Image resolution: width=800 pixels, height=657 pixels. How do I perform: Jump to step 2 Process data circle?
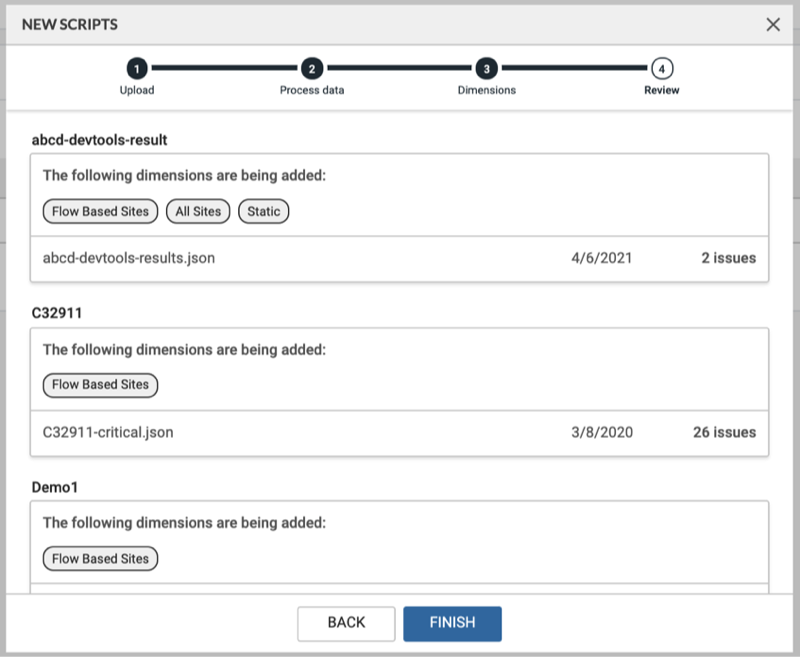tap(312, 68)
